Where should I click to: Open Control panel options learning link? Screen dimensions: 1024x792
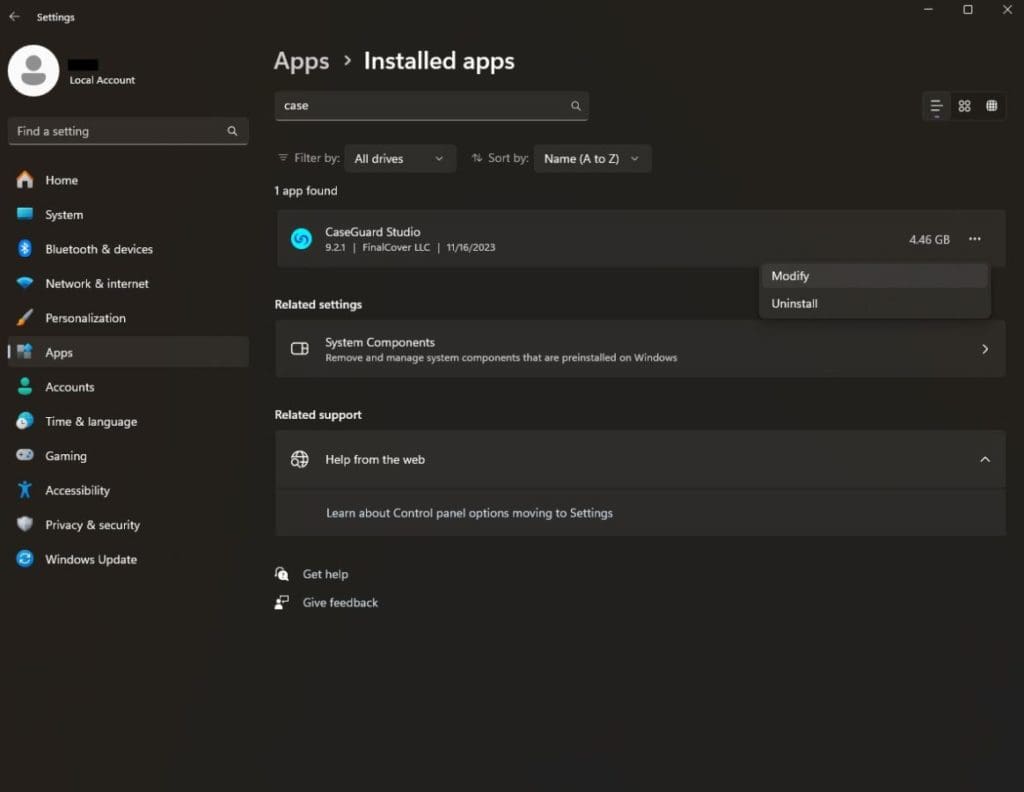point(469,513)
